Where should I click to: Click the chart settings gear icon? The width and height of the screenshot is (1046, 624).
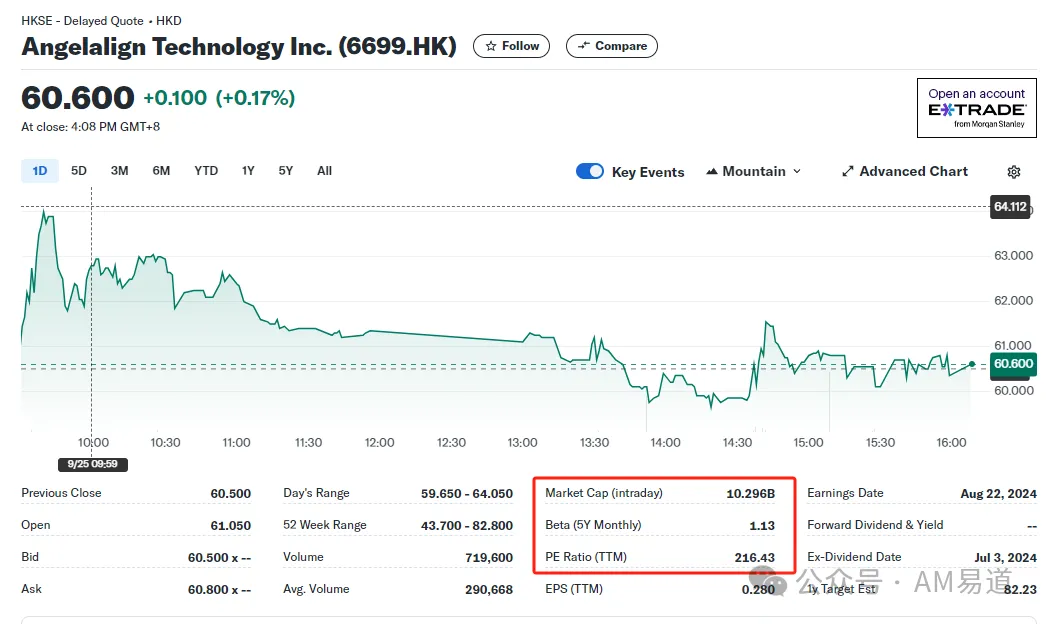click(x=1013, y=172)
